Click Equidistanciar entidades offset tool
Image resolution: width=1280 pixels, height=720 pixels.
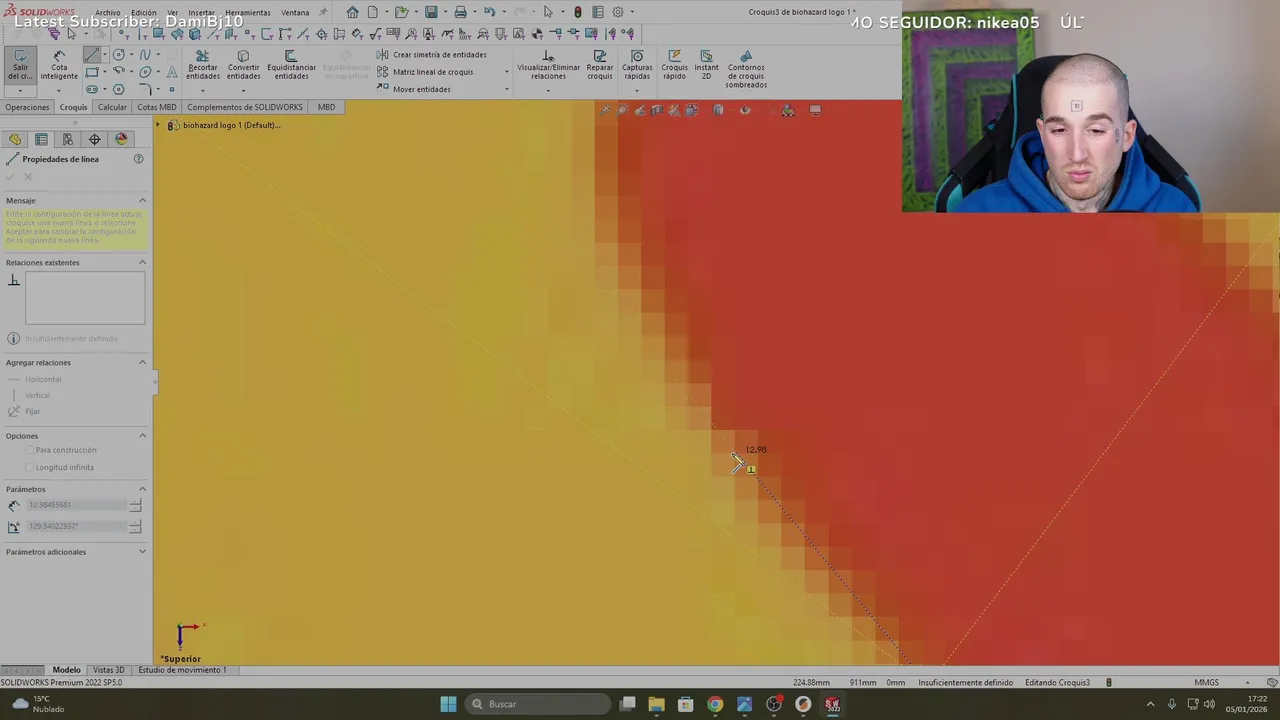(291, 66)
